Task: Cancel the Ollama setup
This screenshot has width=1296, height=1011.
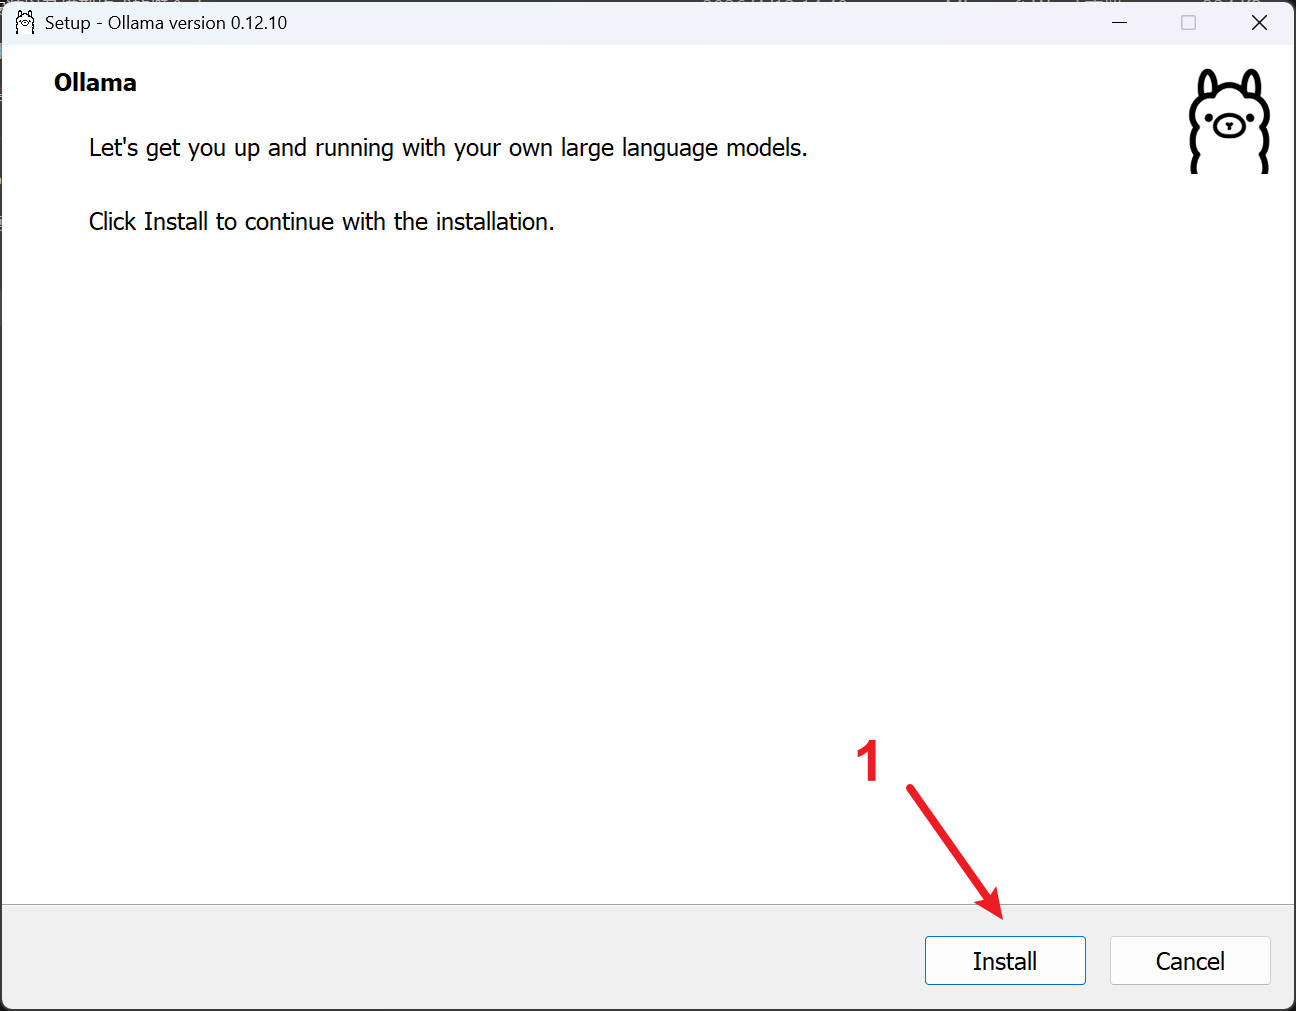Action: click(x=1190, y=960)
